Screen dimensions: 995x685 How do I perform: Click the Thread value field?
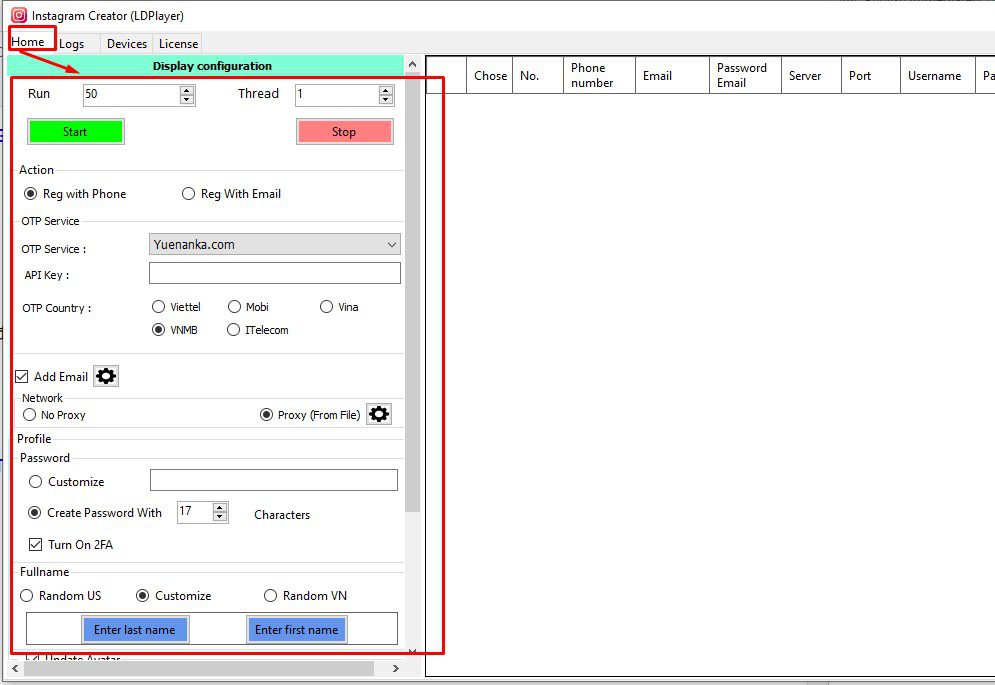pos(338,95)
